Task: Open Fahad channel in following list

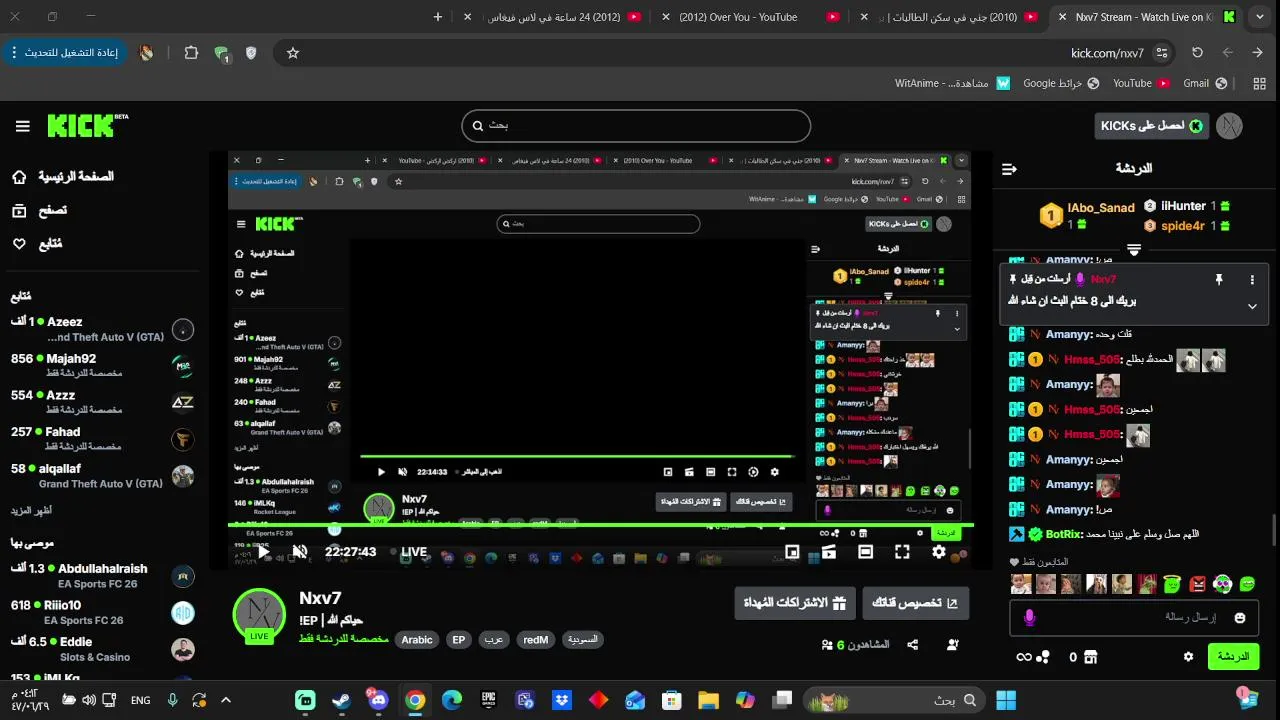Action: pos(101,438)
